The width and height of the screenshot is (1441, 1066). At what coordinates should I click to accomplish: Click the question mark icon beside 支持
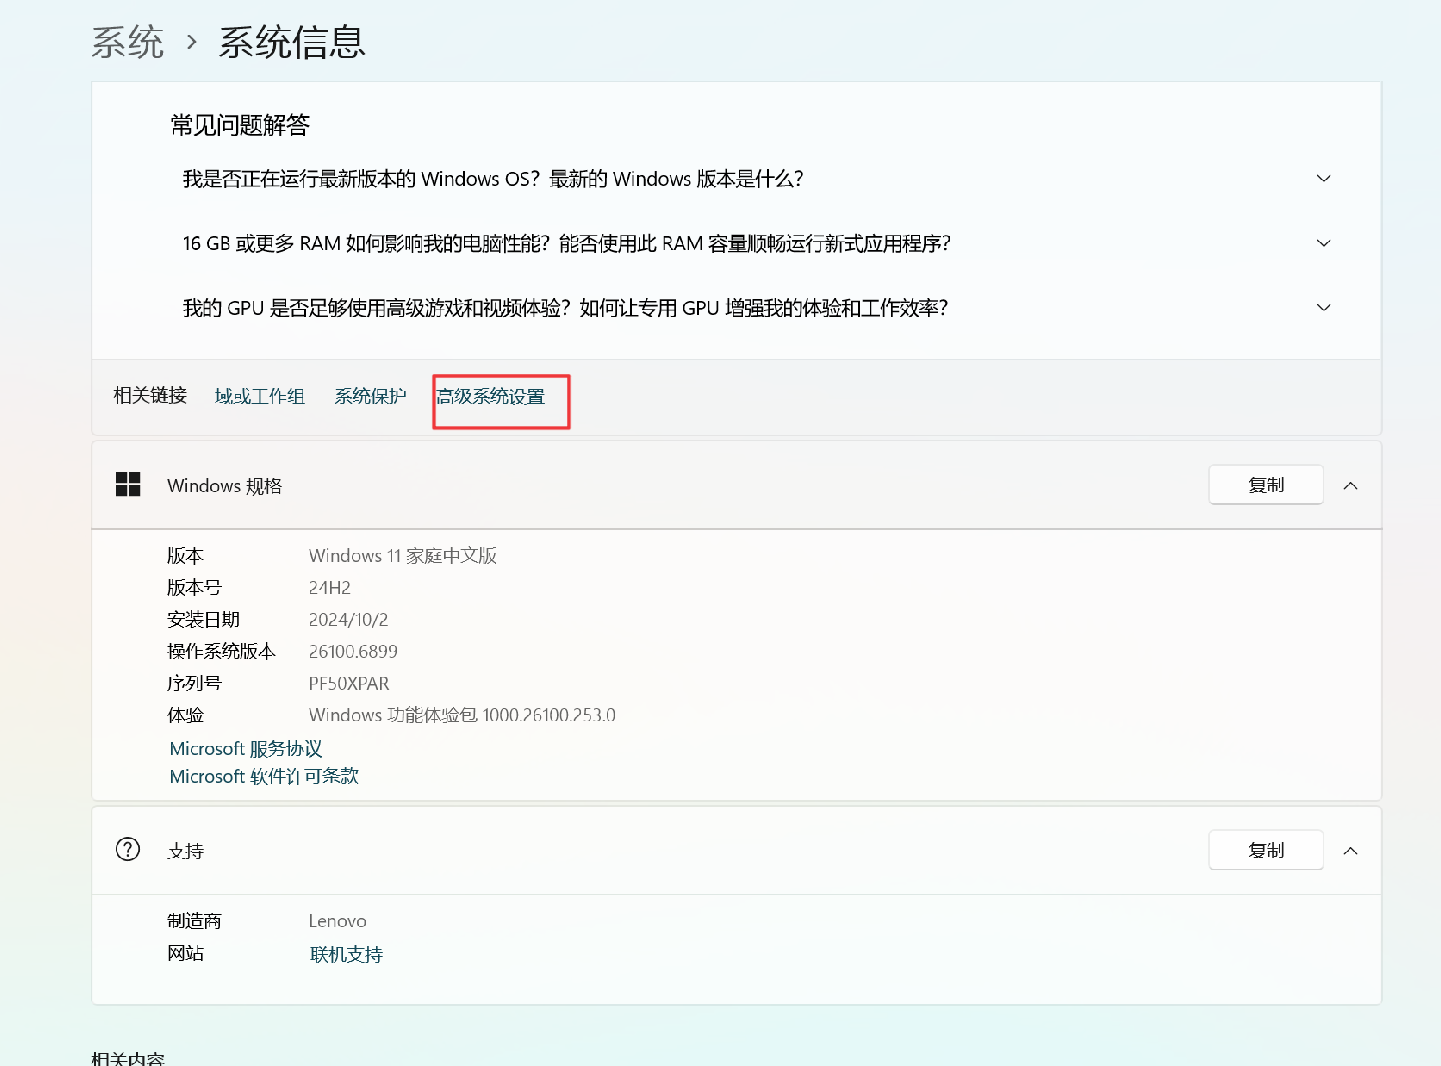pos(128,850)
